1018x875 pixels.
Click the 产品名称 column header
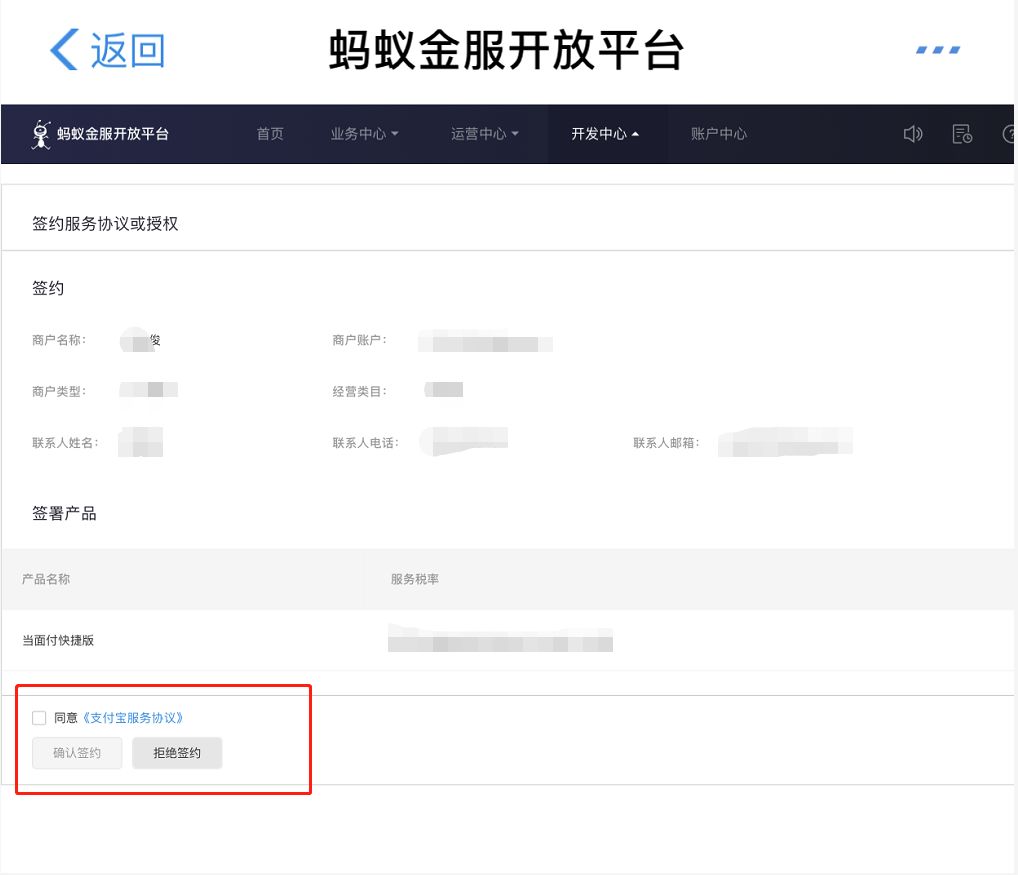click(x=46, y=579)
